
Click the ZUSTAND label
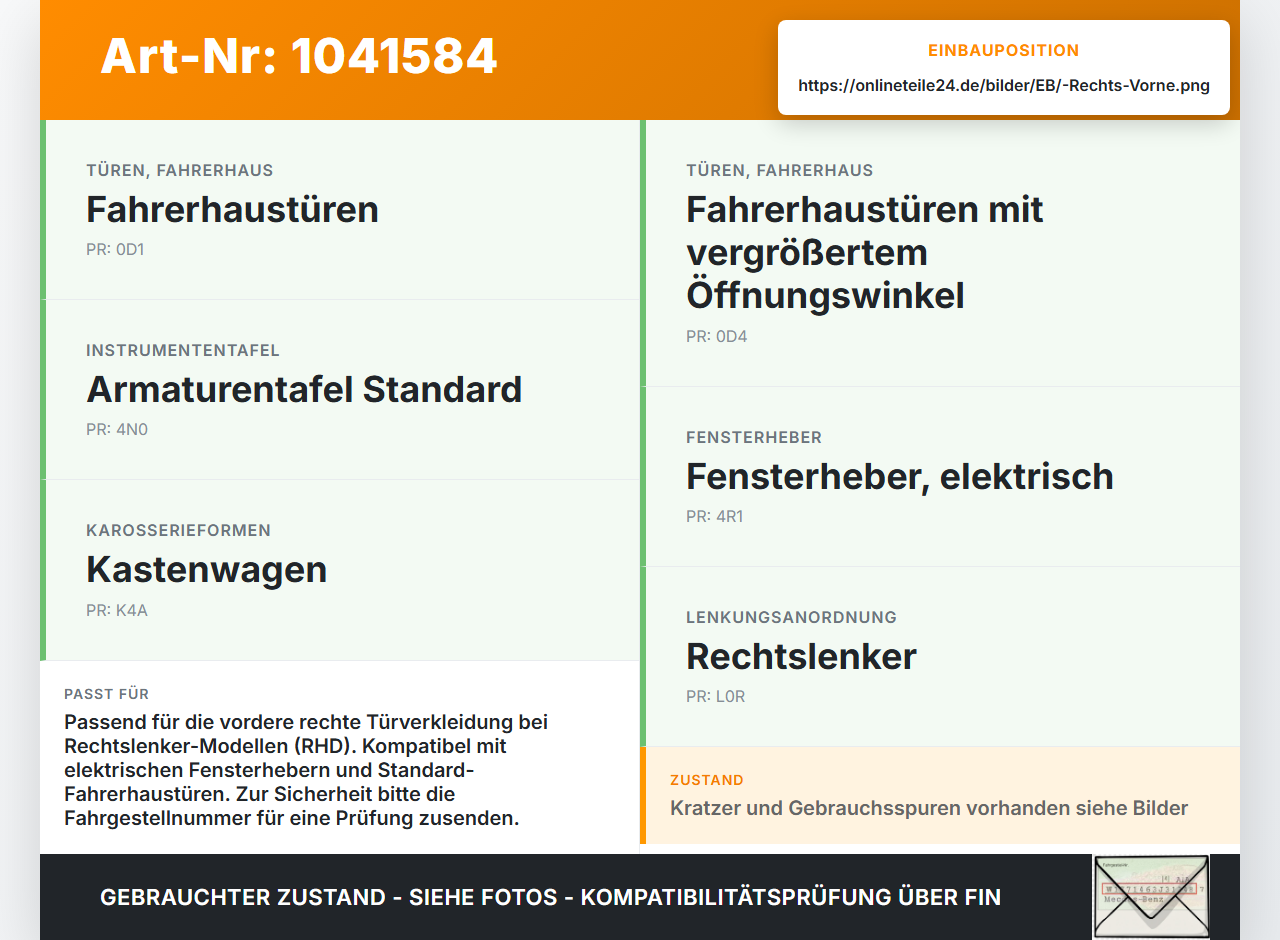click(707, 780)
